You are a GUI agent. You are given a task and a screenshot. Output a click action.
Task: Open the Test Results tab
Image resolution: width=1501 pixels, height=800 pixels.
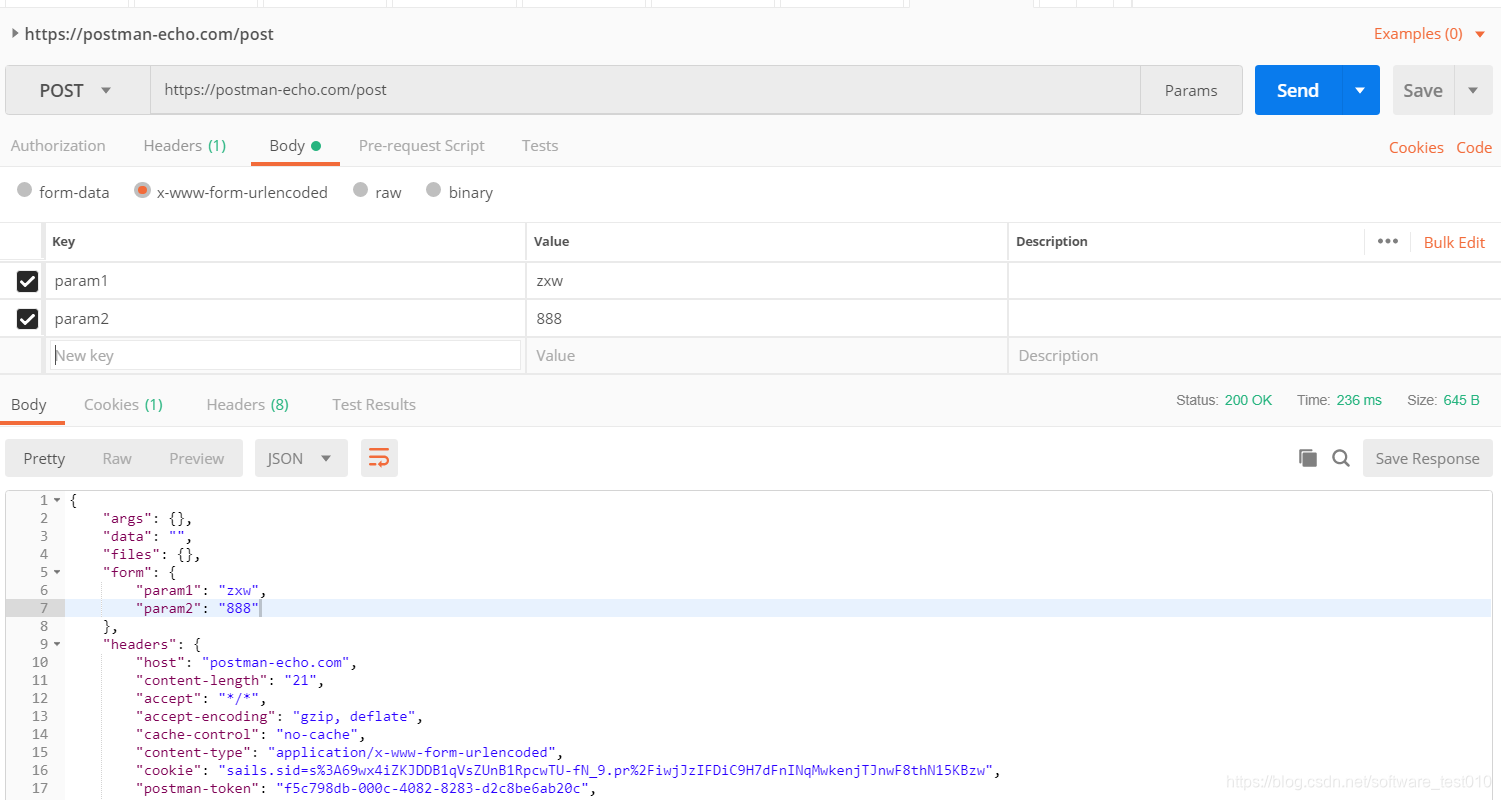pos(374,404)
